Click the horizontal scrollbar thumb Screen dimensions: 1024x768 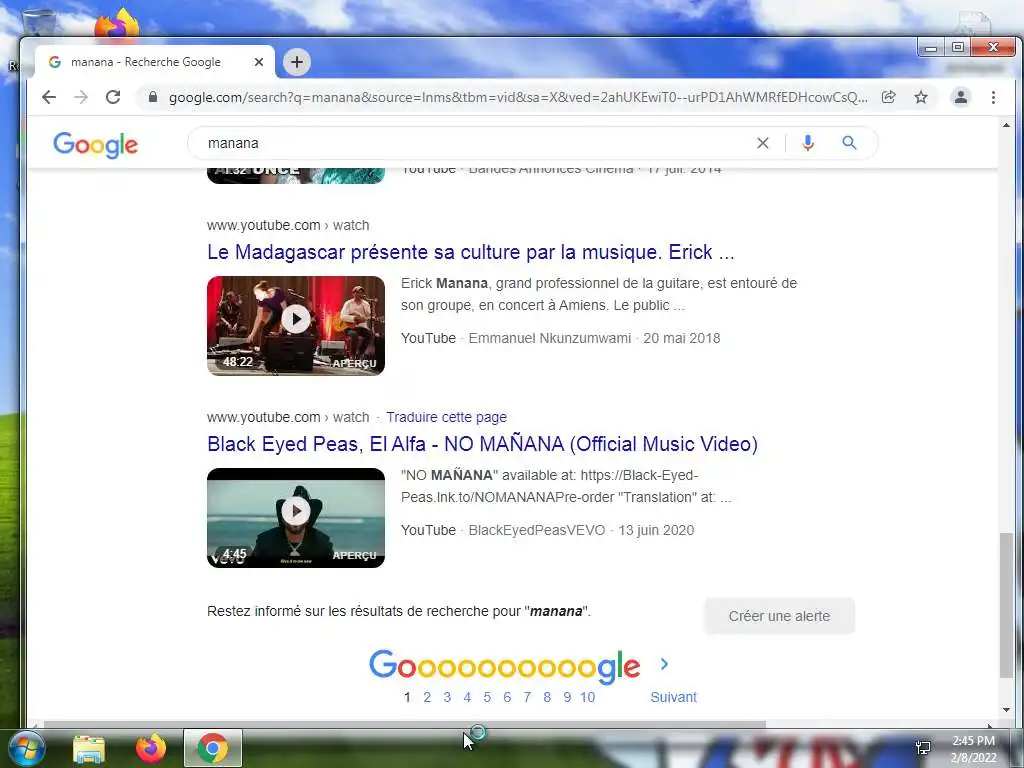click(405, 724)
